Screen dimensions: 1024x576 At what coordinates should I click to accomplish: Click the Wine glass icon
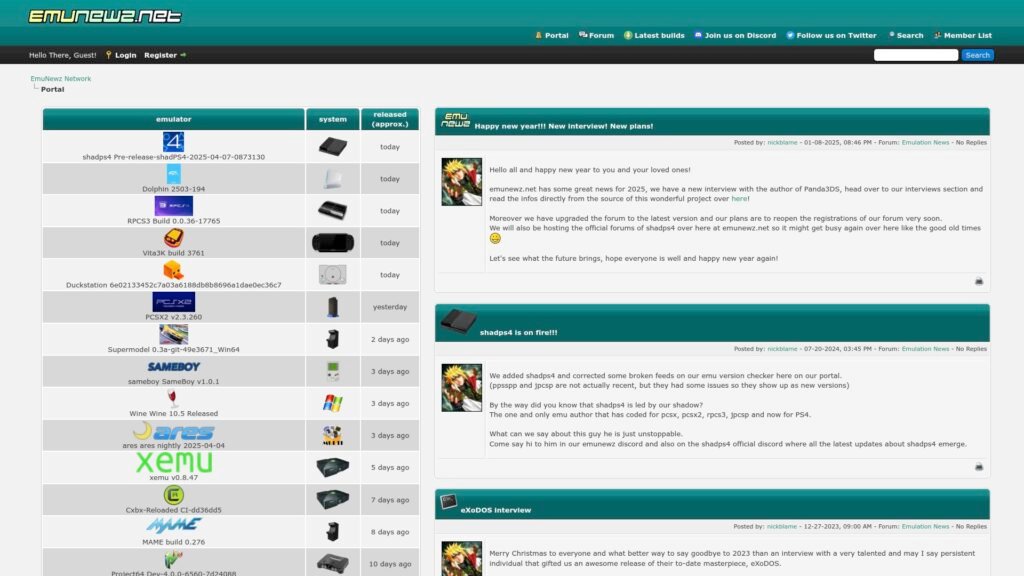tap(172, 398)
